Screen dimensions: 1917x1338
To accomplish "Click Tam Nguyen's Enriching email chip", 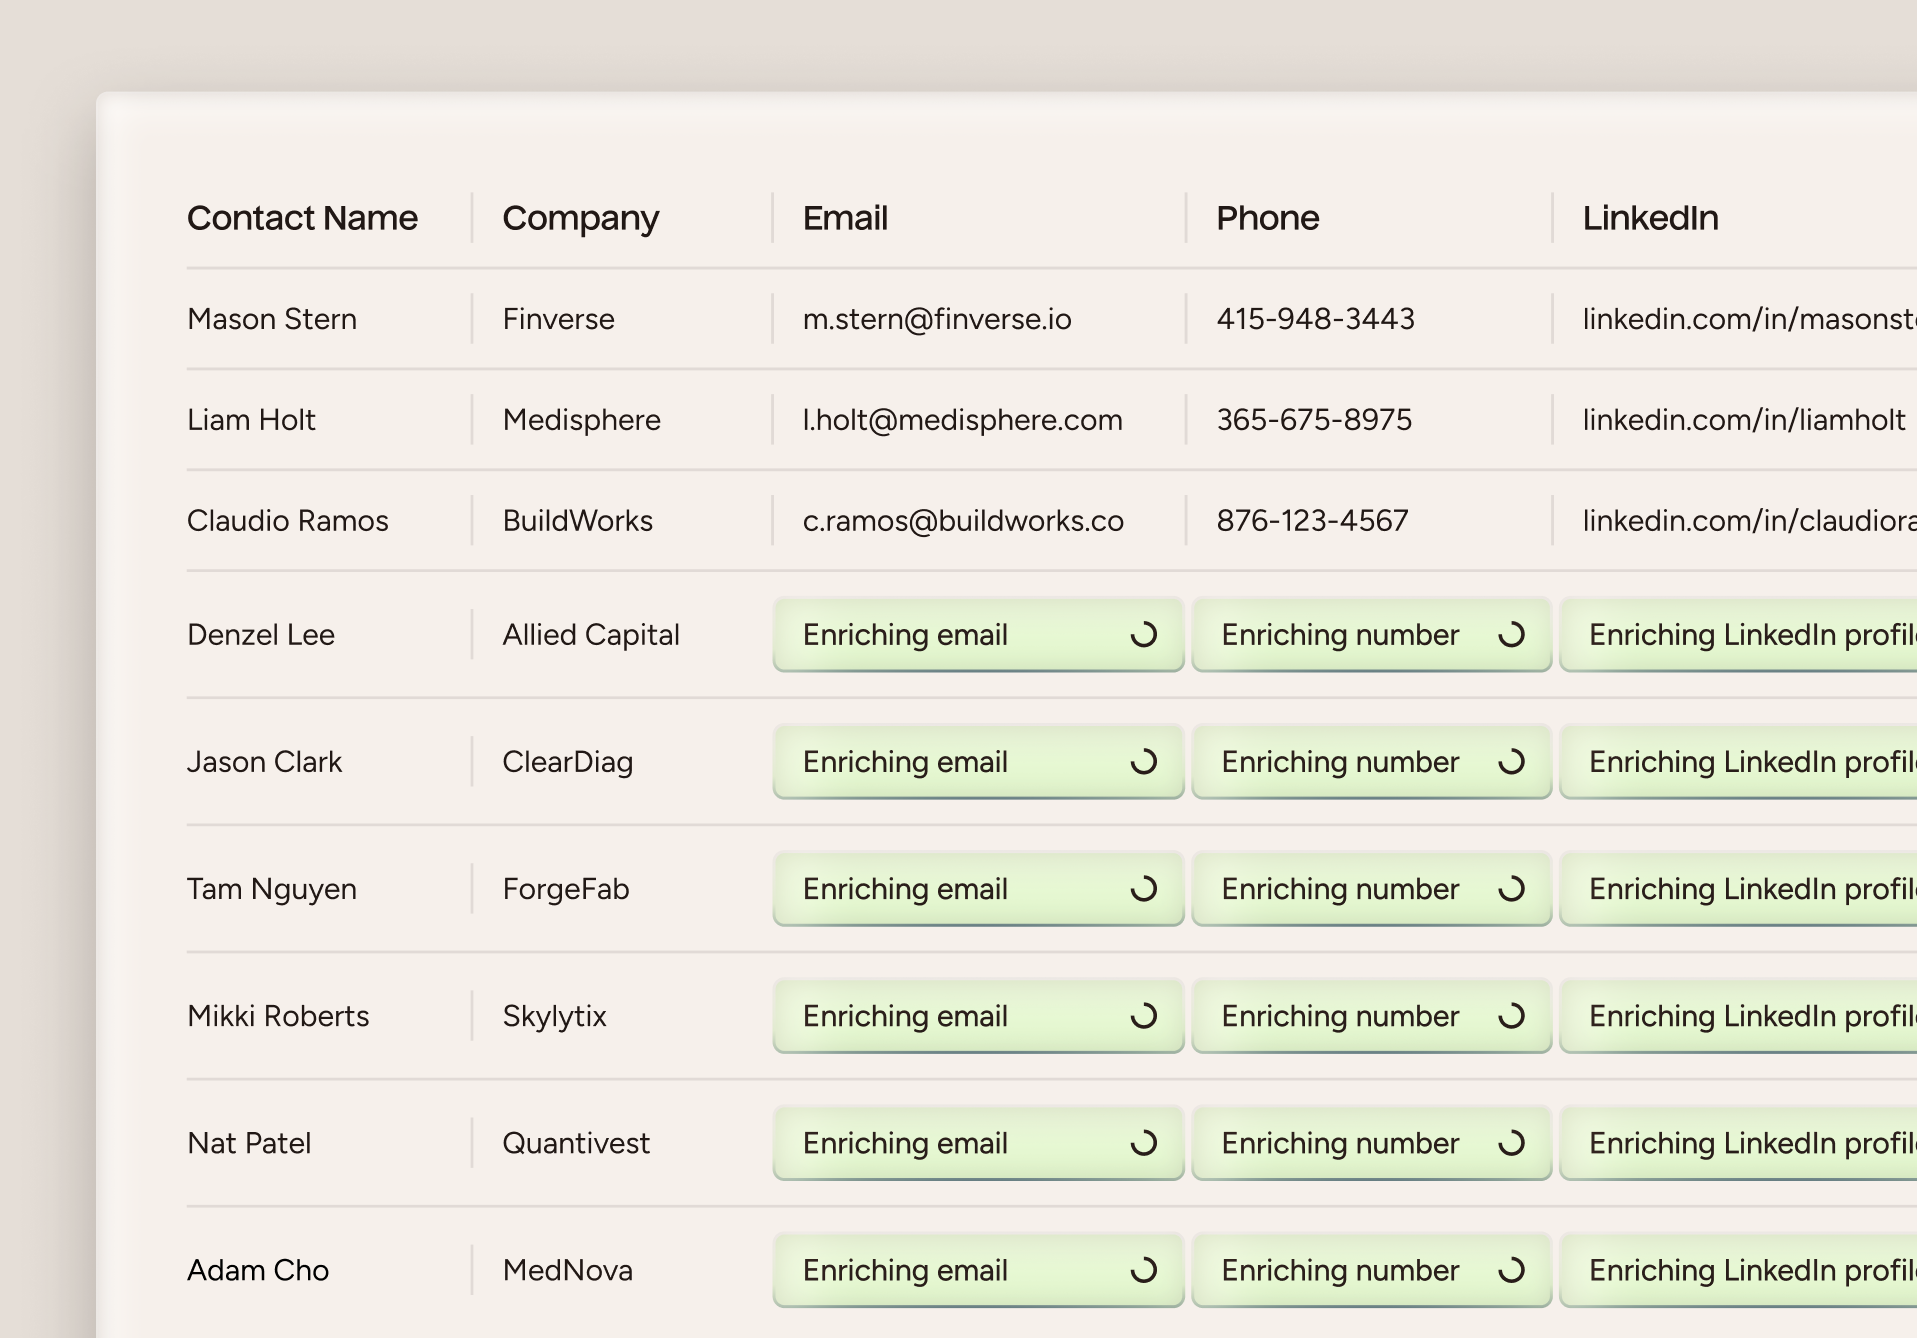I will 978,889.
